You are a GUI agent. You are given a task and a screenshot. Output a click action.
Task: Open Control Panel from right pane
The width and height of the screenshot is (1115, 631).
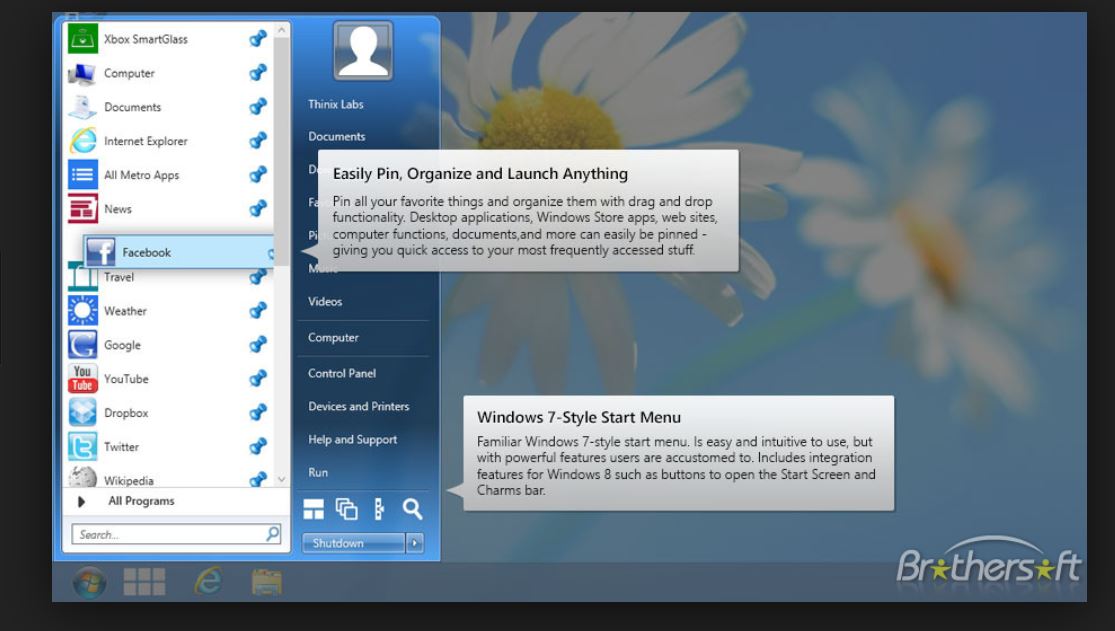[x=341, y=373]
